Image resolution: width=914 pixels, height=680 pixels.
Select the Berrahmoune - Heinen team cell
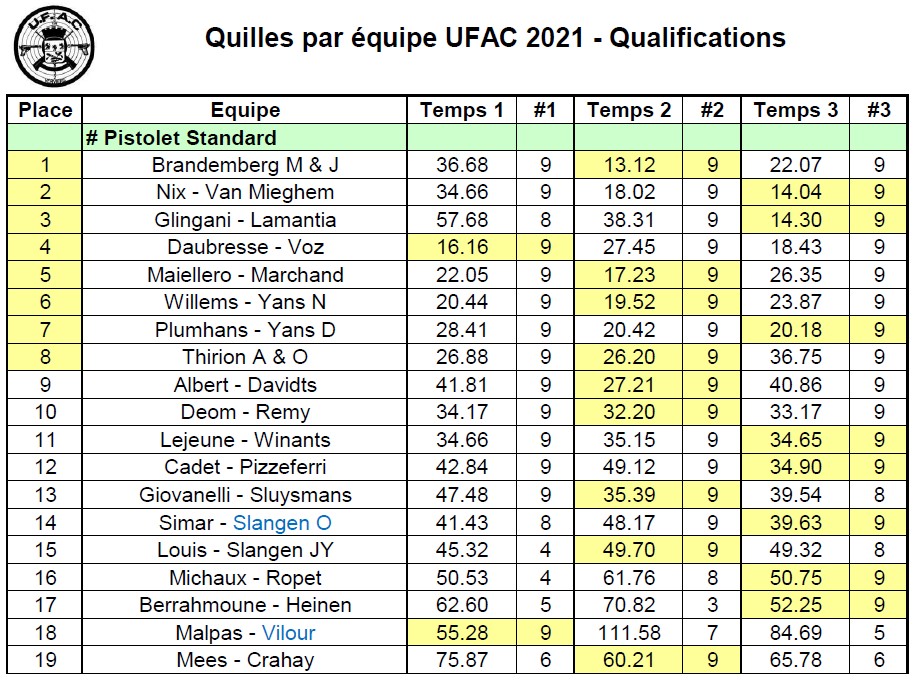pyautogui.click(x=245, y=605)
